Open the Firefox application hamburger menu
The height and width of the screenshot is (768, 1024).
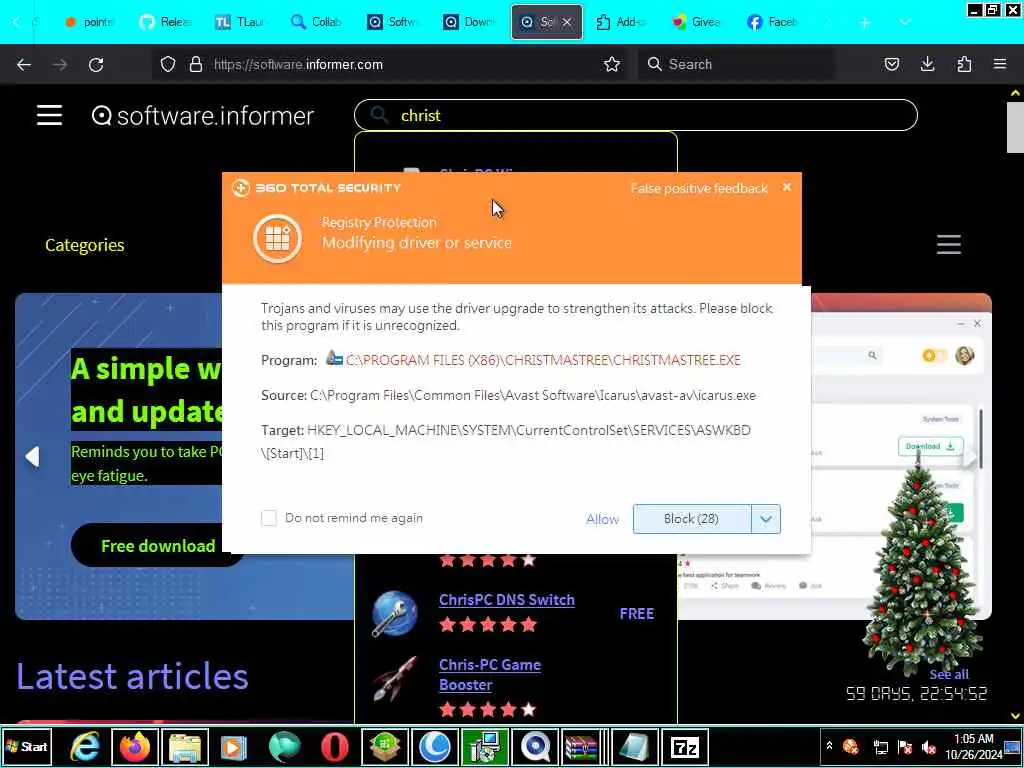(x=1000, y=64)
